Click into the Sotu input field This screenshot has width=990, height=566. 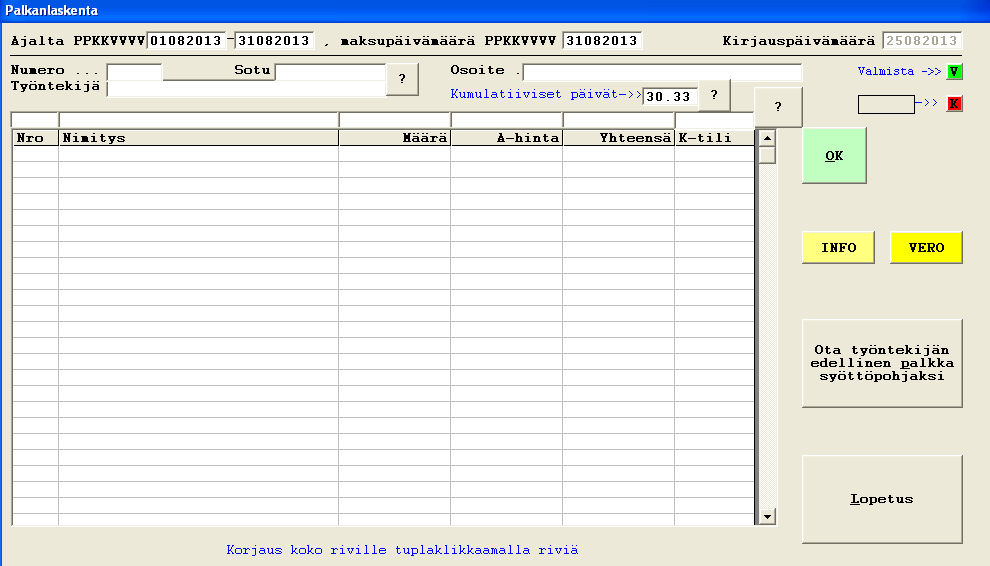(329, 71)
